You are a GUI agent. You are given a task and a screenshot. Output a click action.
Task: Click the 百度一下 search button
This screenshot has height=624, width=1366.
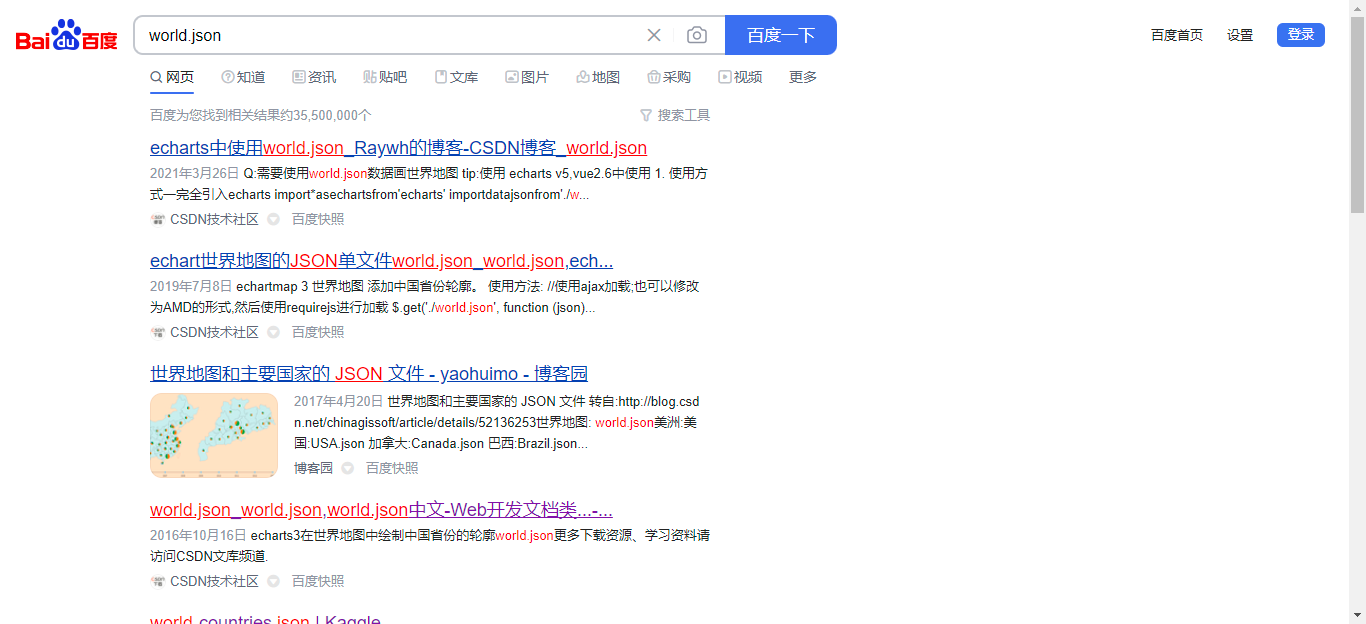(780, 35)
